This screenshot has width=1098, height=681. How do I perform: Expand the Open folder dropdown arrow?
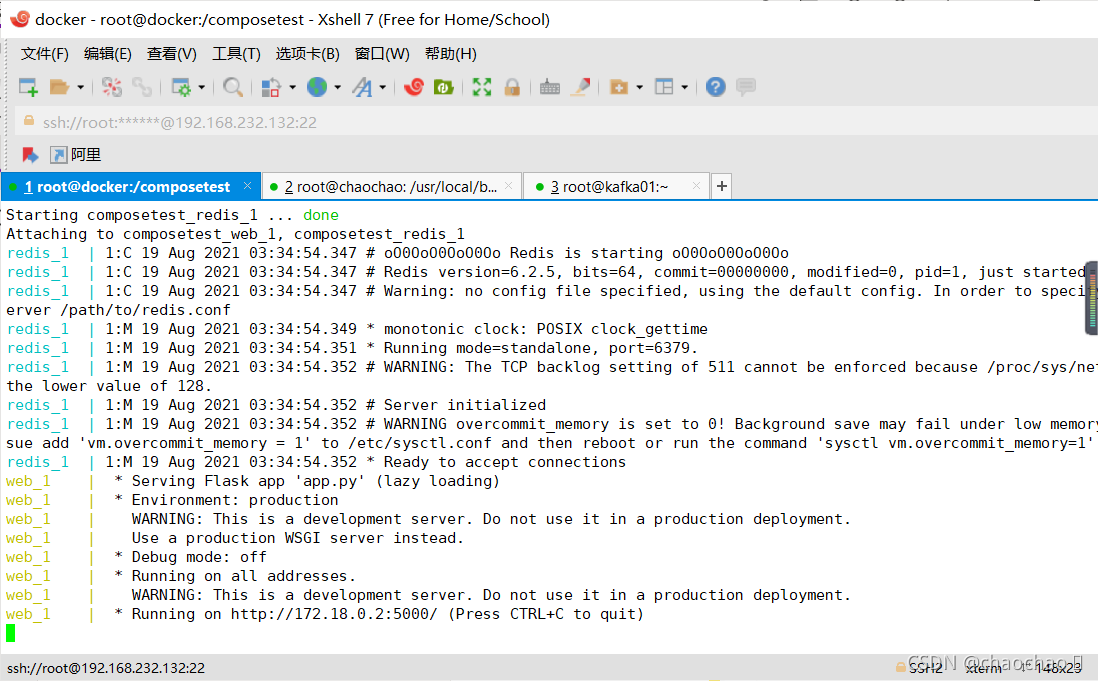81,88
